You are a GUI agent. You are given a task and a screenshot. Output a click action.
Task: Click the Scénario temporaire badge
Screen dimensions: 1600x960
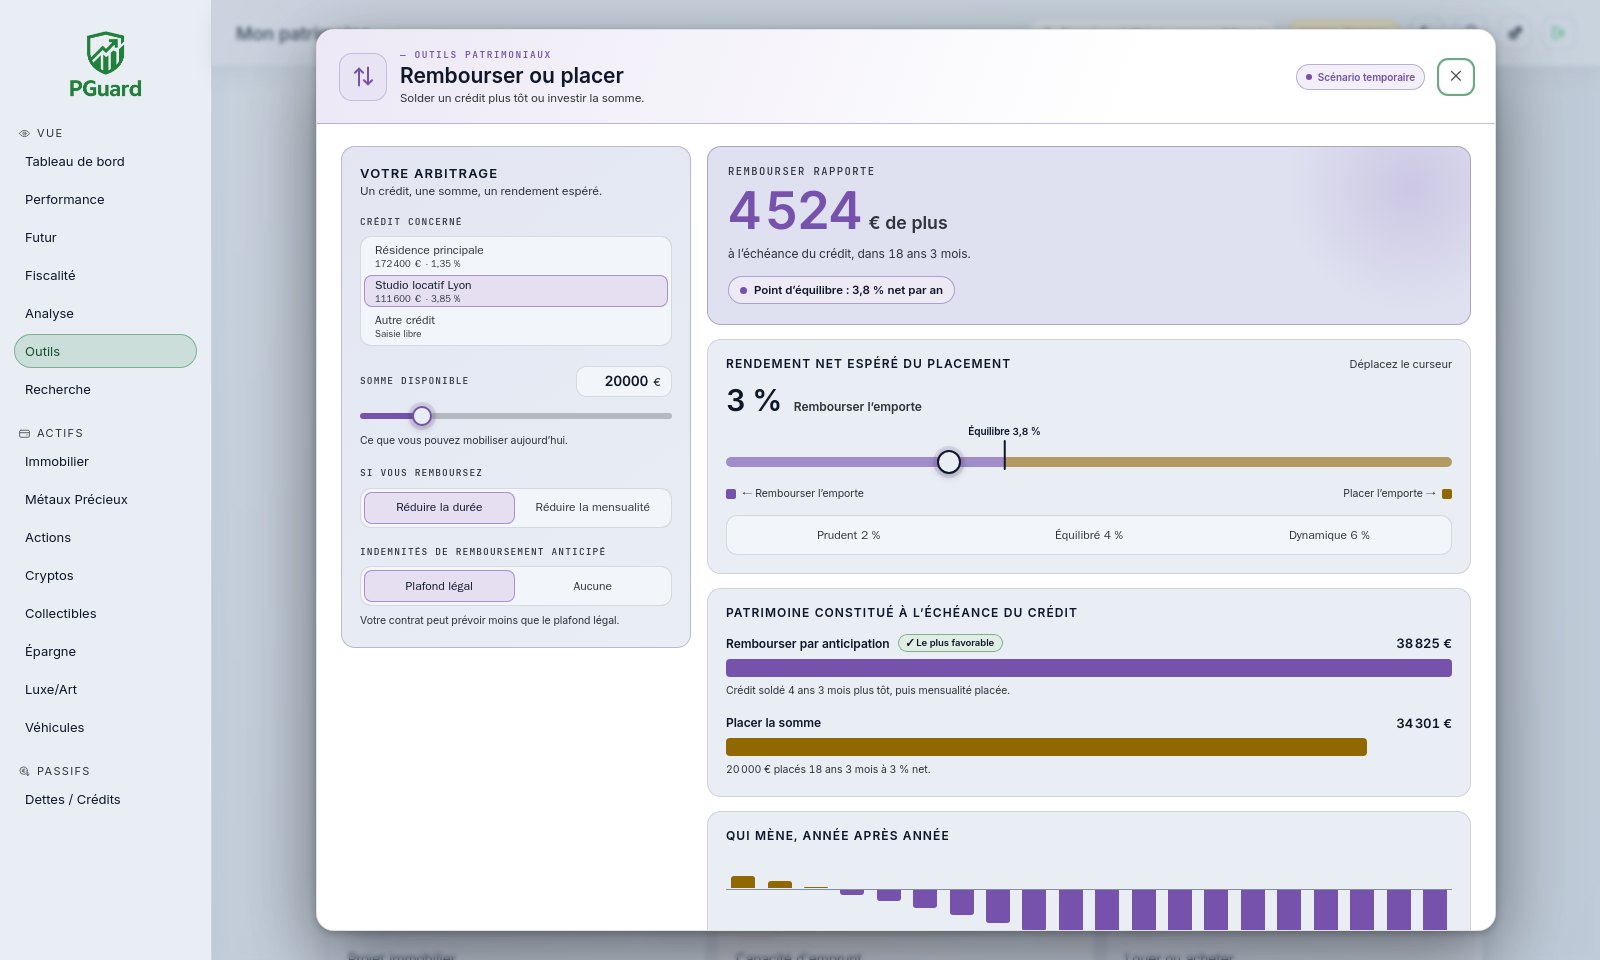click(1360, 77)
